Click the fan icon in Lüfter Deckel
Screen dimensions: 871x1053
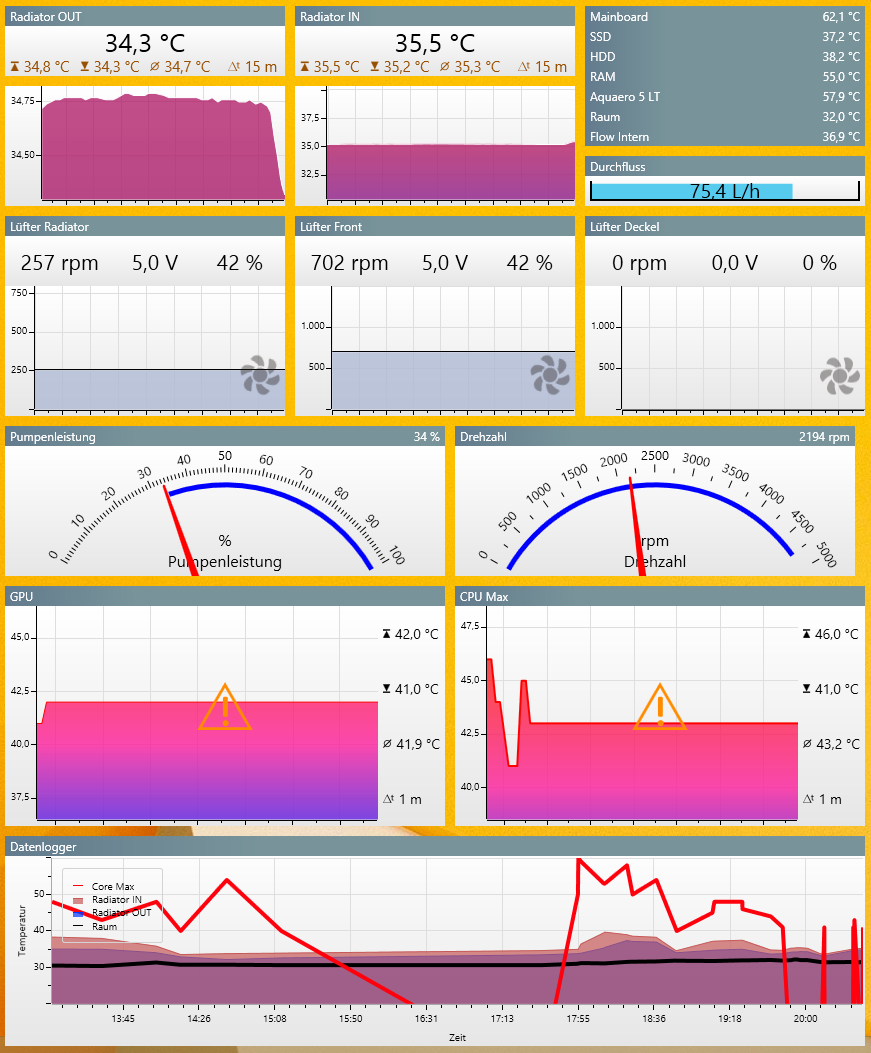(x=839, y=376)
